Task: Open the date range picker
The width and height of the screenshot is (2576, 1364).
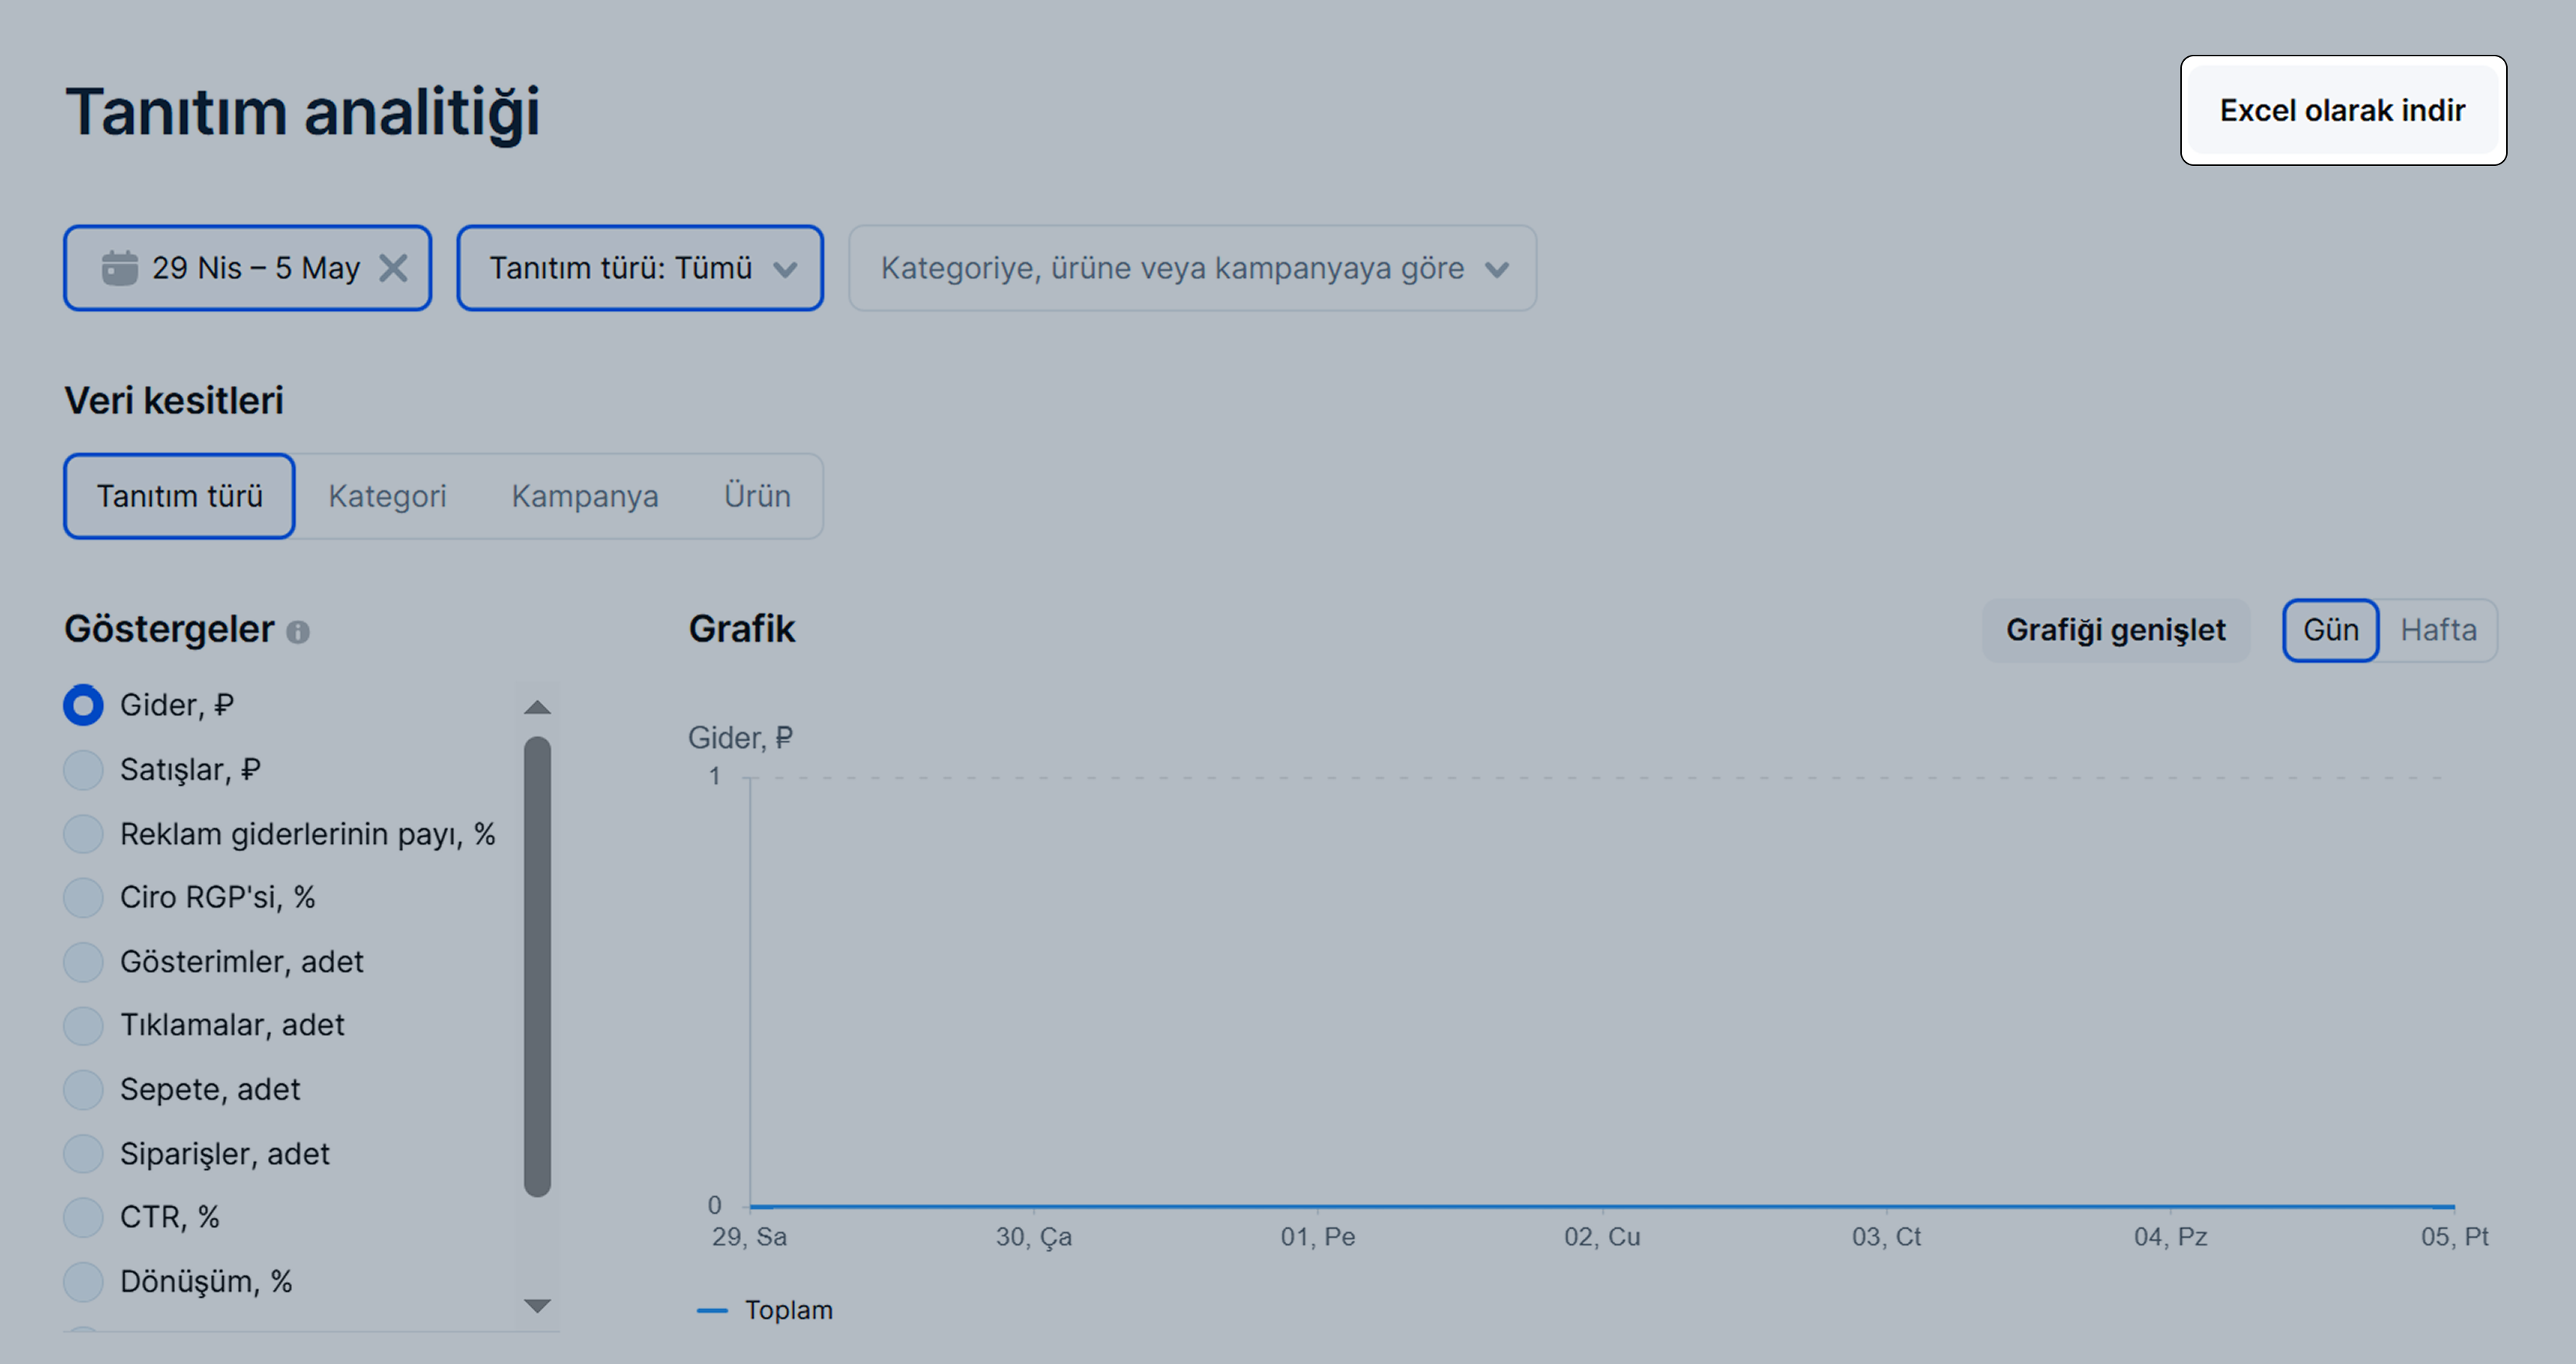Action: (254, 268)
